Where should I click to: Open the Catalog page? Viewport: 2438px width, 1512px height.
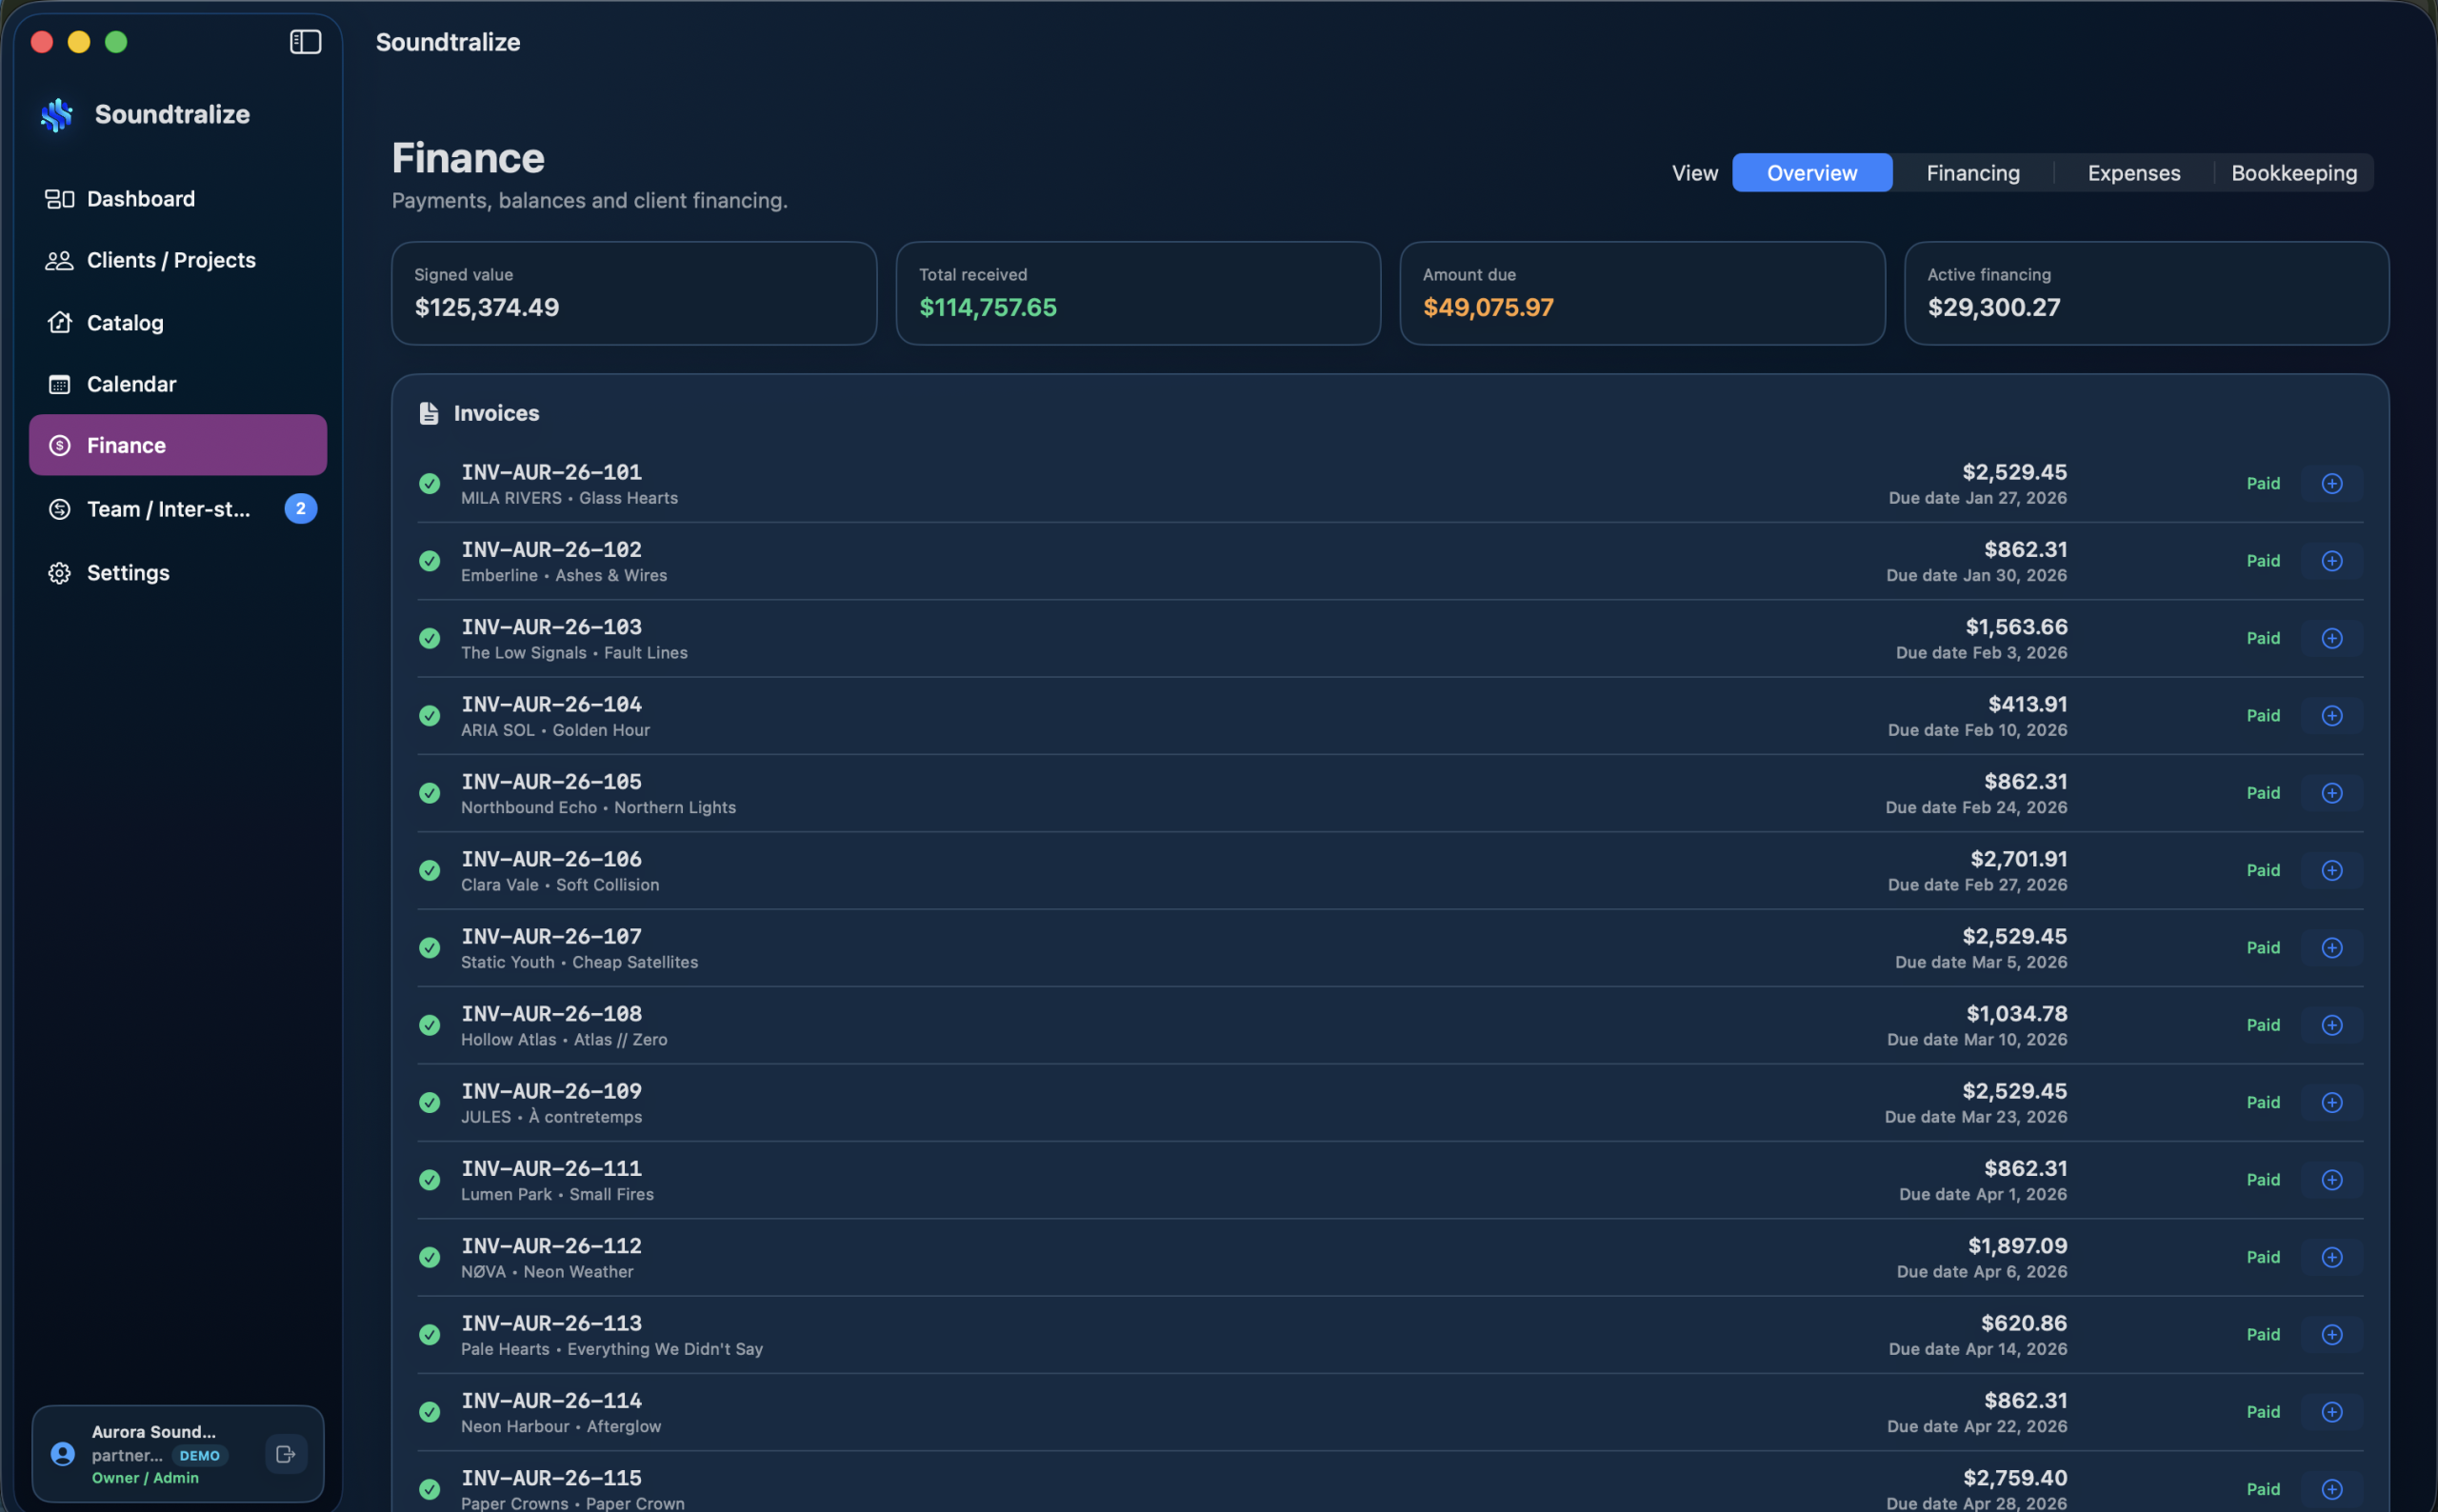pyautogui.click(x=178, y=323)
